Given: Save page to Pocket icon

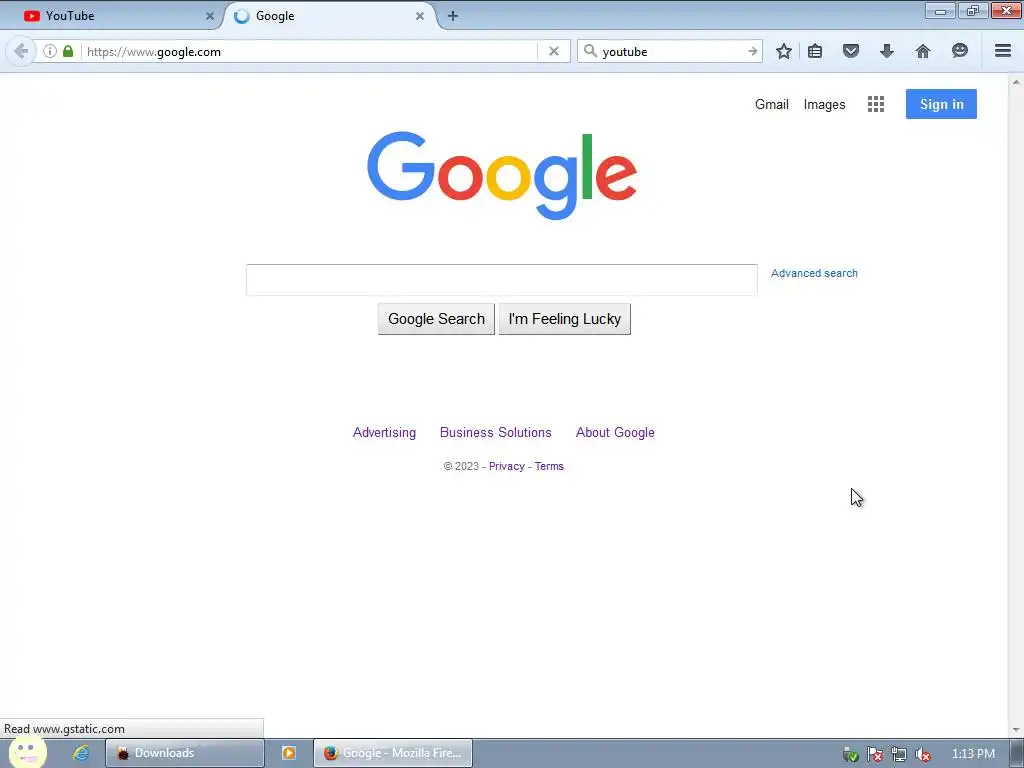Looking at the screenshot, I should [850, 51].
